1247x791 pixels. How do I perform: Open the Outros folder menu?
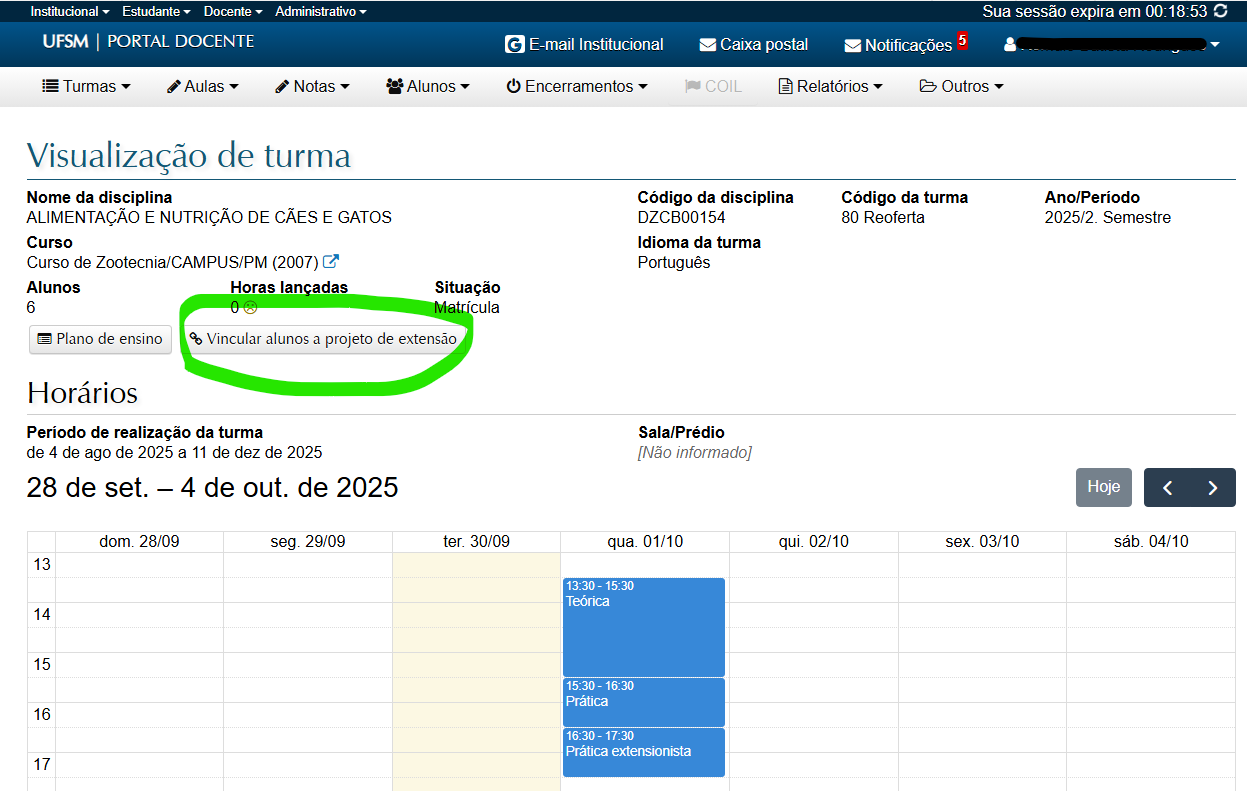[961, 87]
